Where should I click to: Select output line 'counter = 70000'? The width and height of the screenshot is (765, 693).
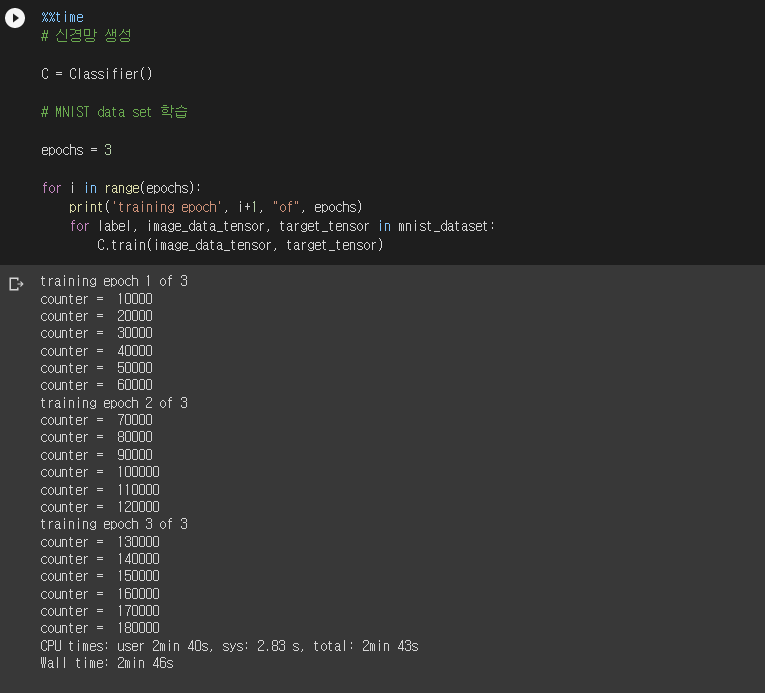point(97,420)
